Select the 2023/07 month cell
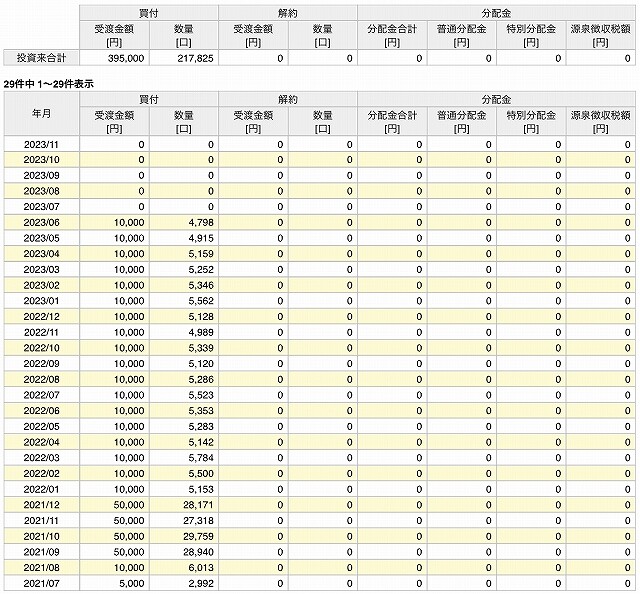Viewport: 640px width, 594px height. coord(41,207)
